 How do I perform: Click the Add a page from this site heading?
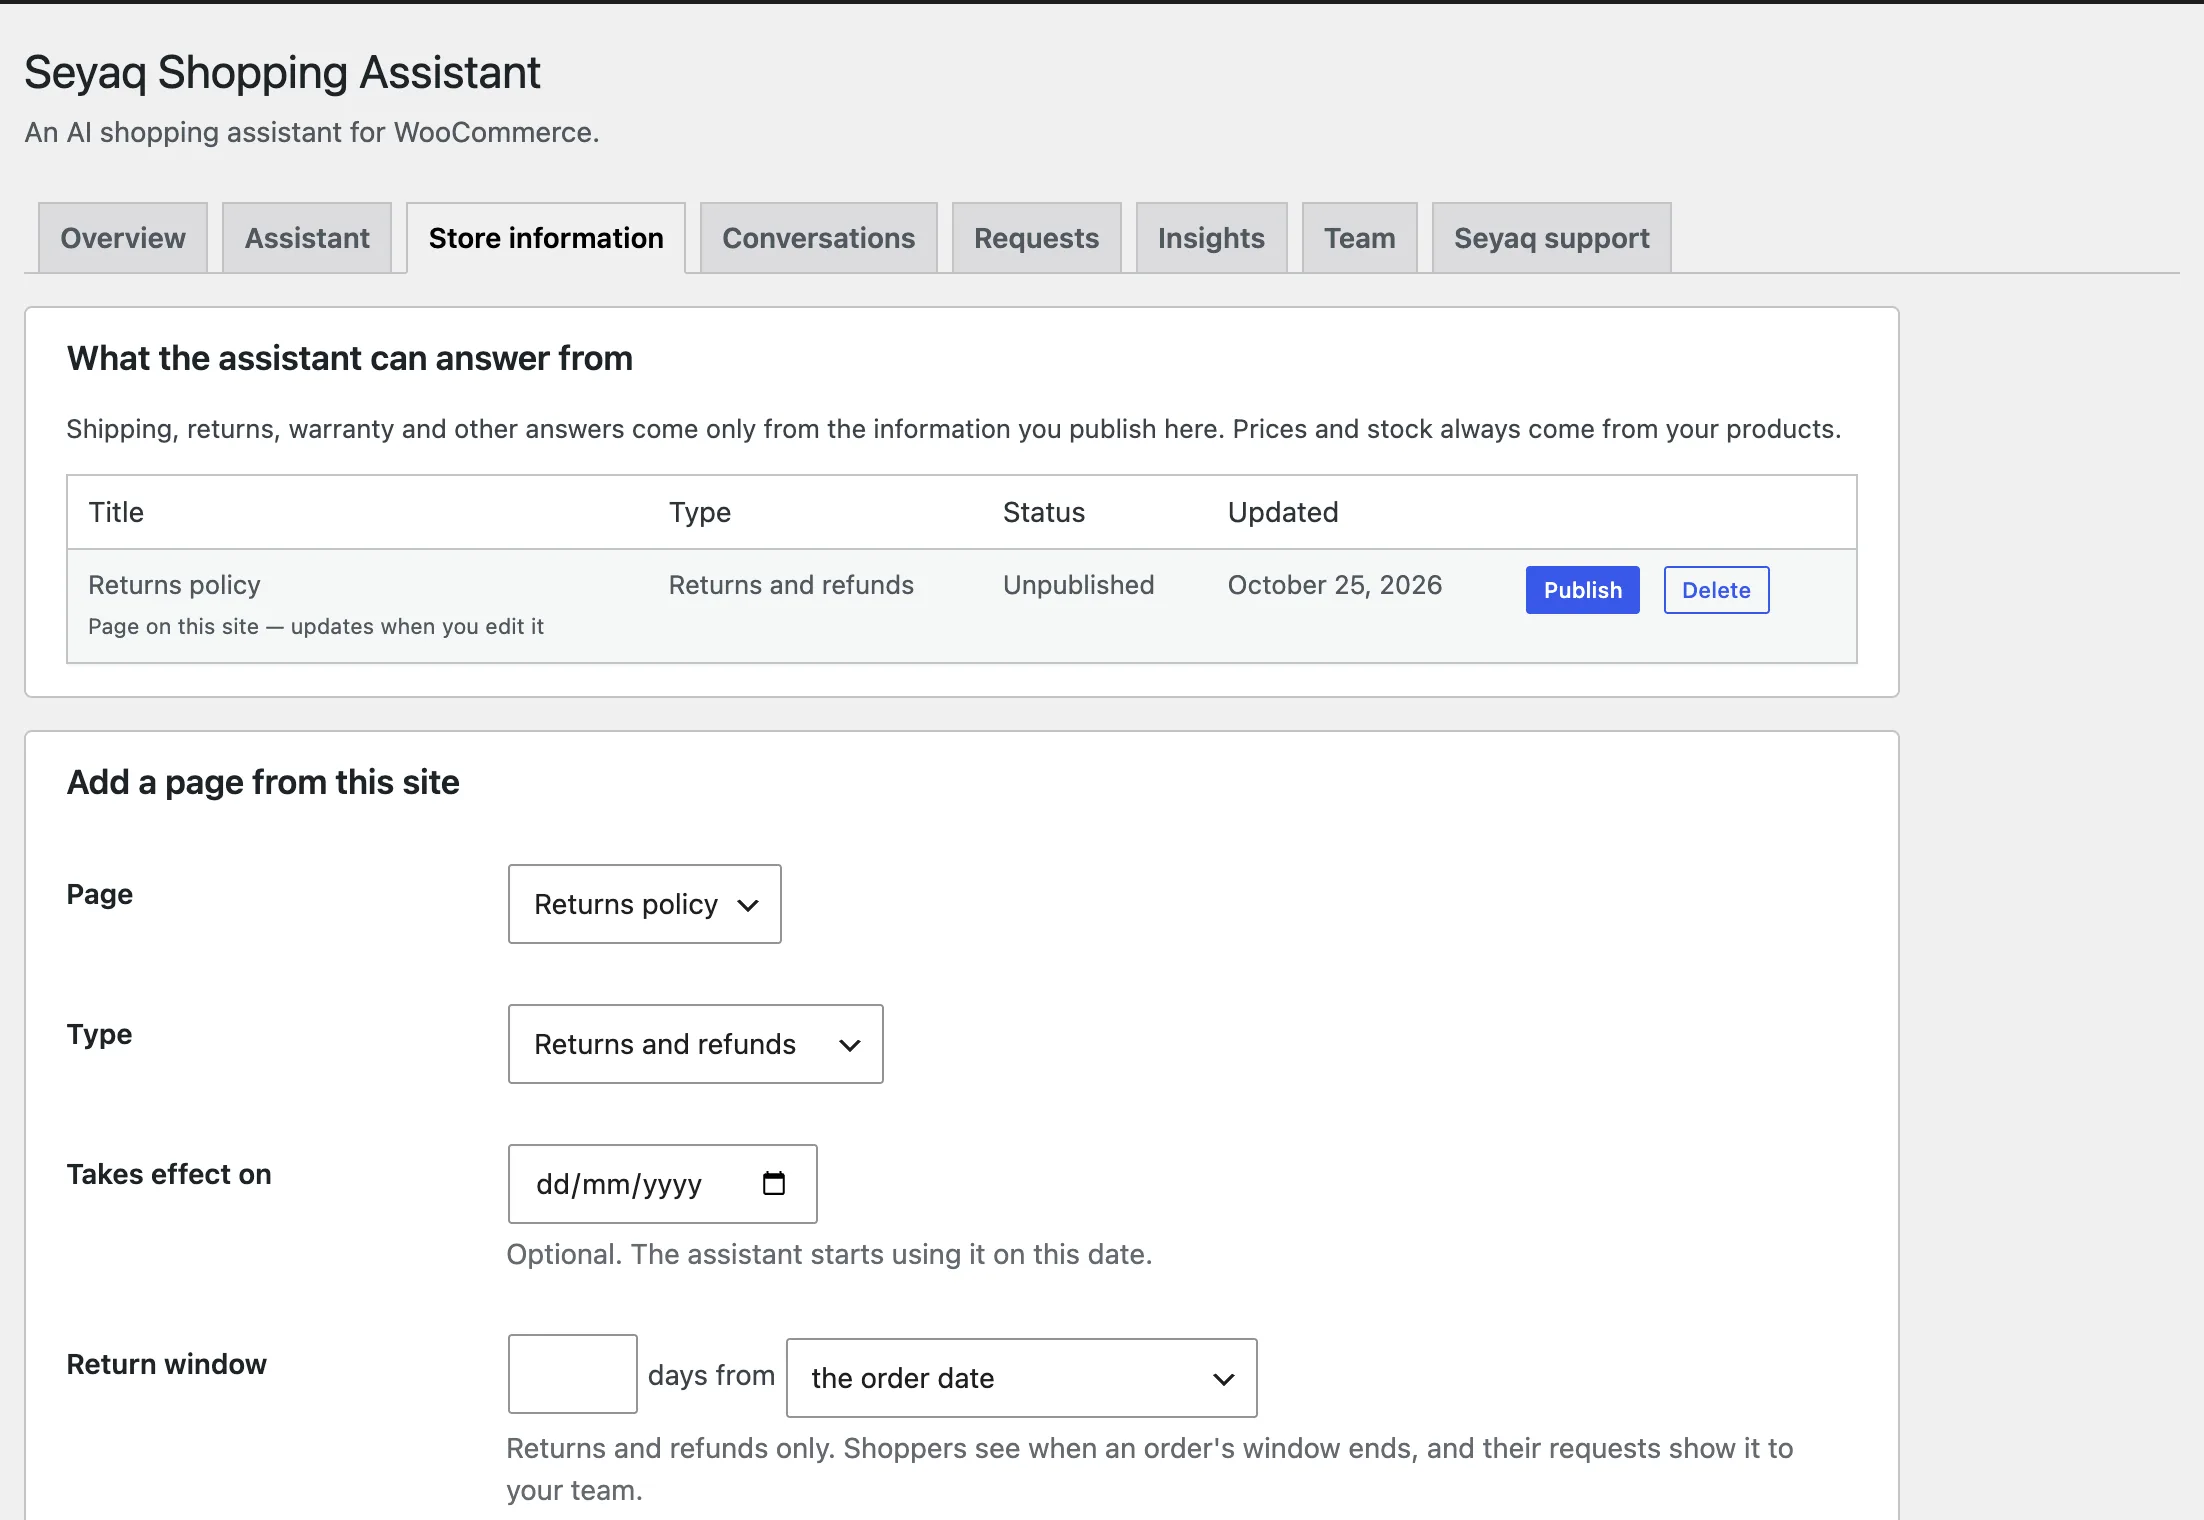click(x=263, y=782)
